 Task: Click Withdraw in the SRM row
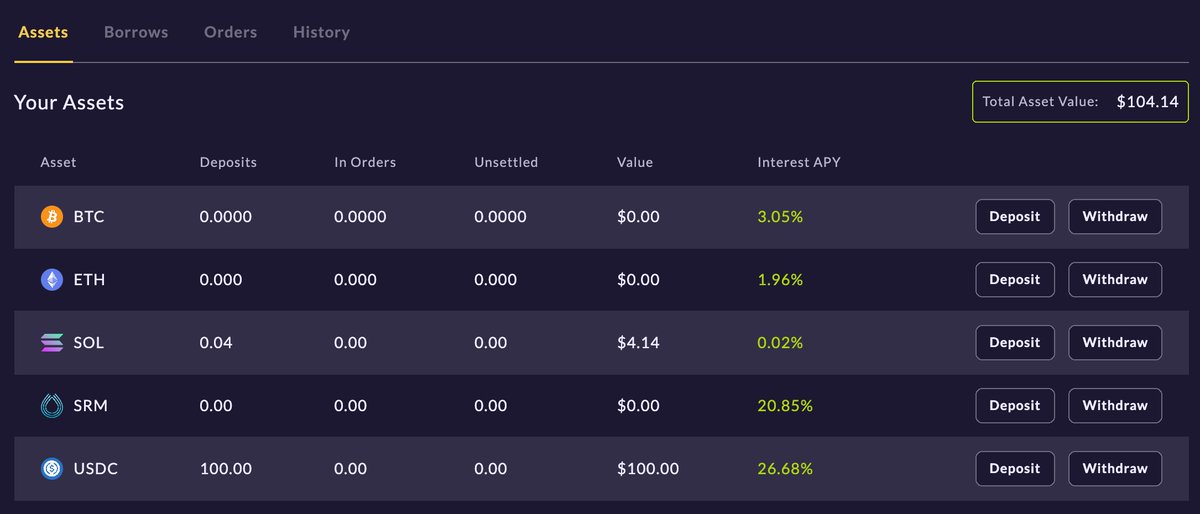pyautogui.click(x=1115, y=405)
